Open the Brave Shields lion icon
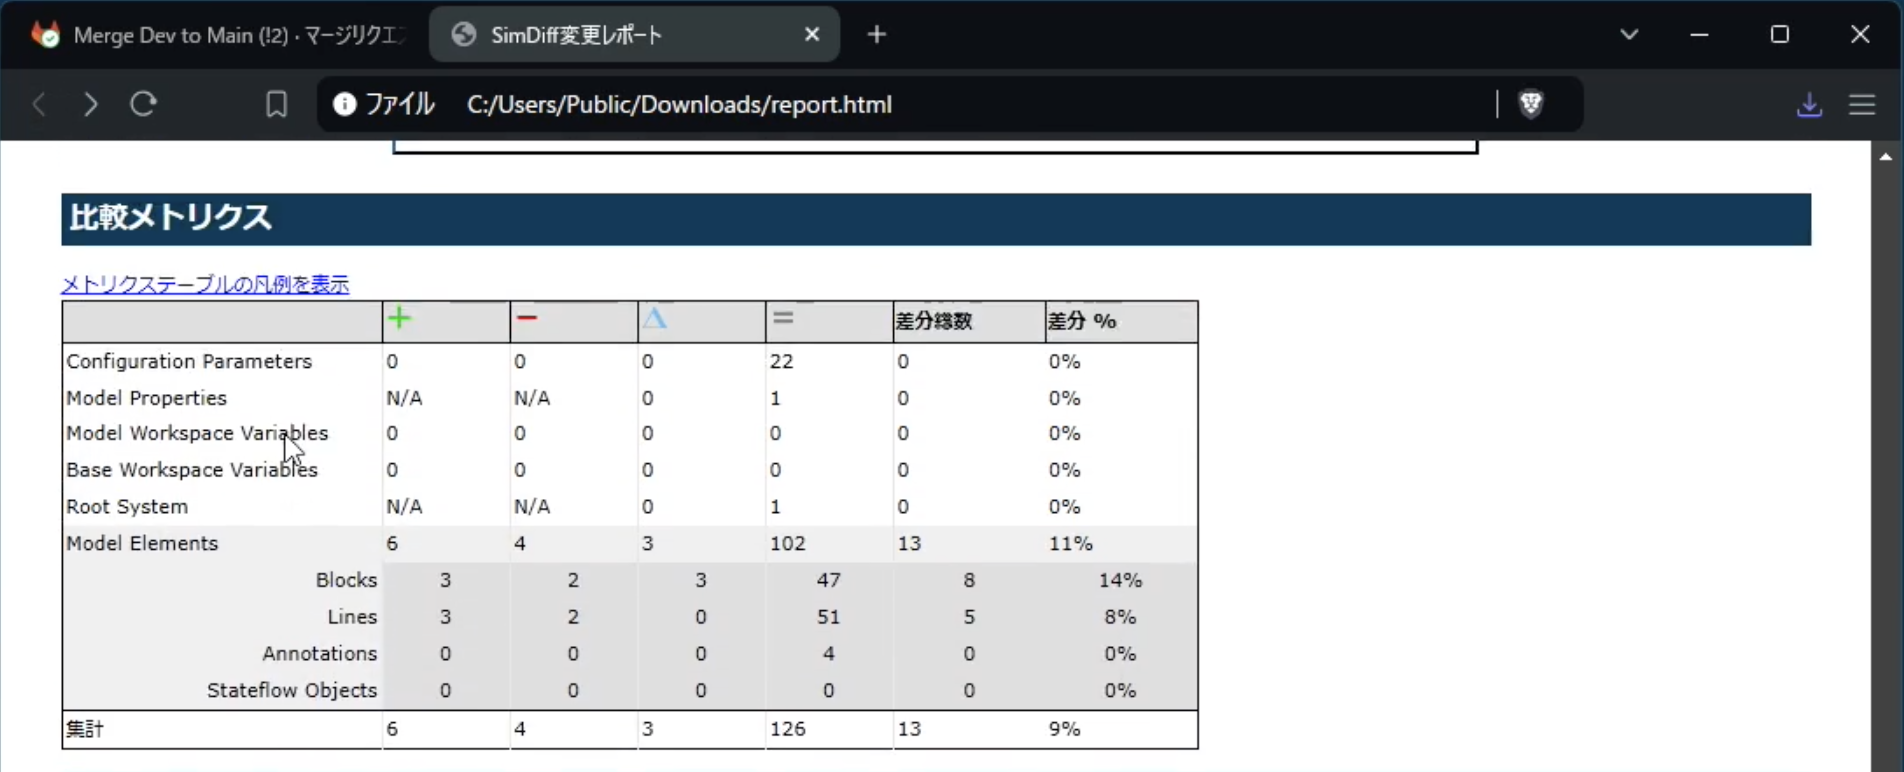 coord(1531,104)
